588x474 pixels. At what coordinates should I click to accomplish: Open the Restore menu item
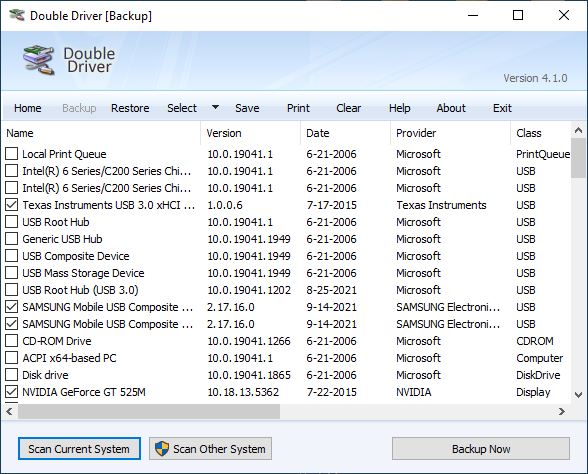(x=130, y=108)
